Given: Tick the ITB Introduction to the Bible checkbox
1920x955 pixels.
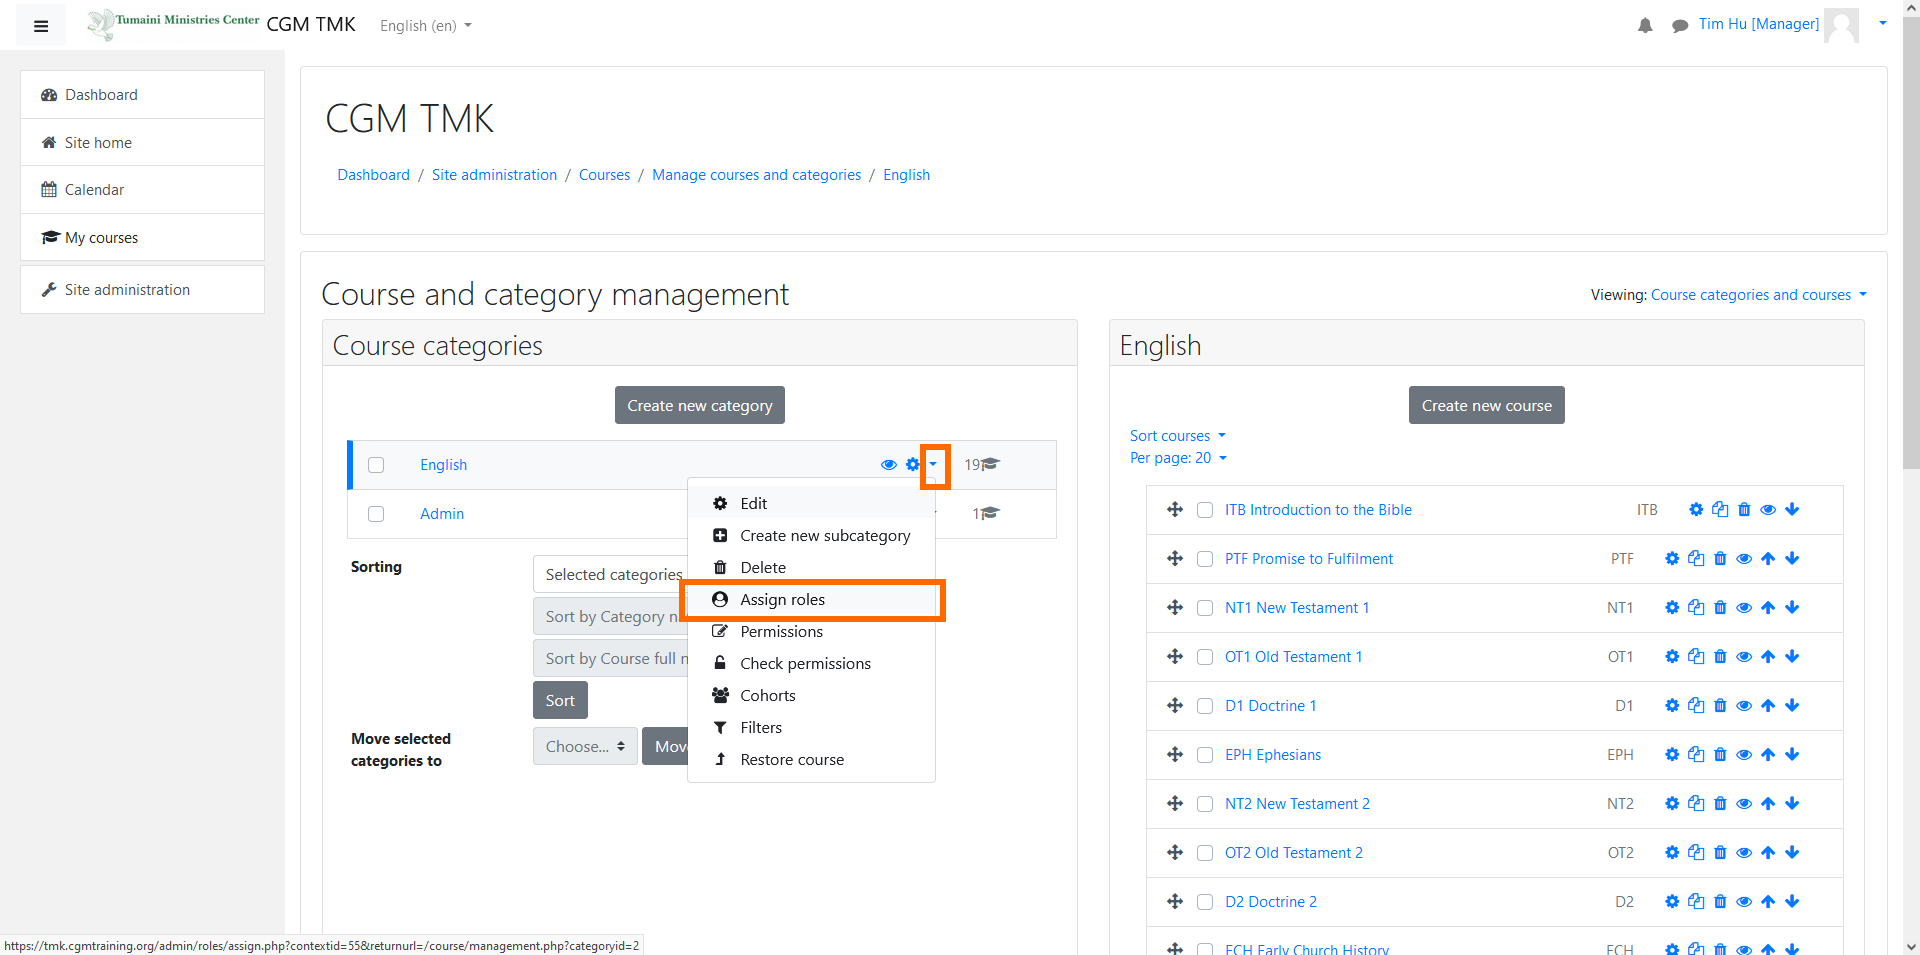Looking at the screenshot, I should [x=1205, y=510].
